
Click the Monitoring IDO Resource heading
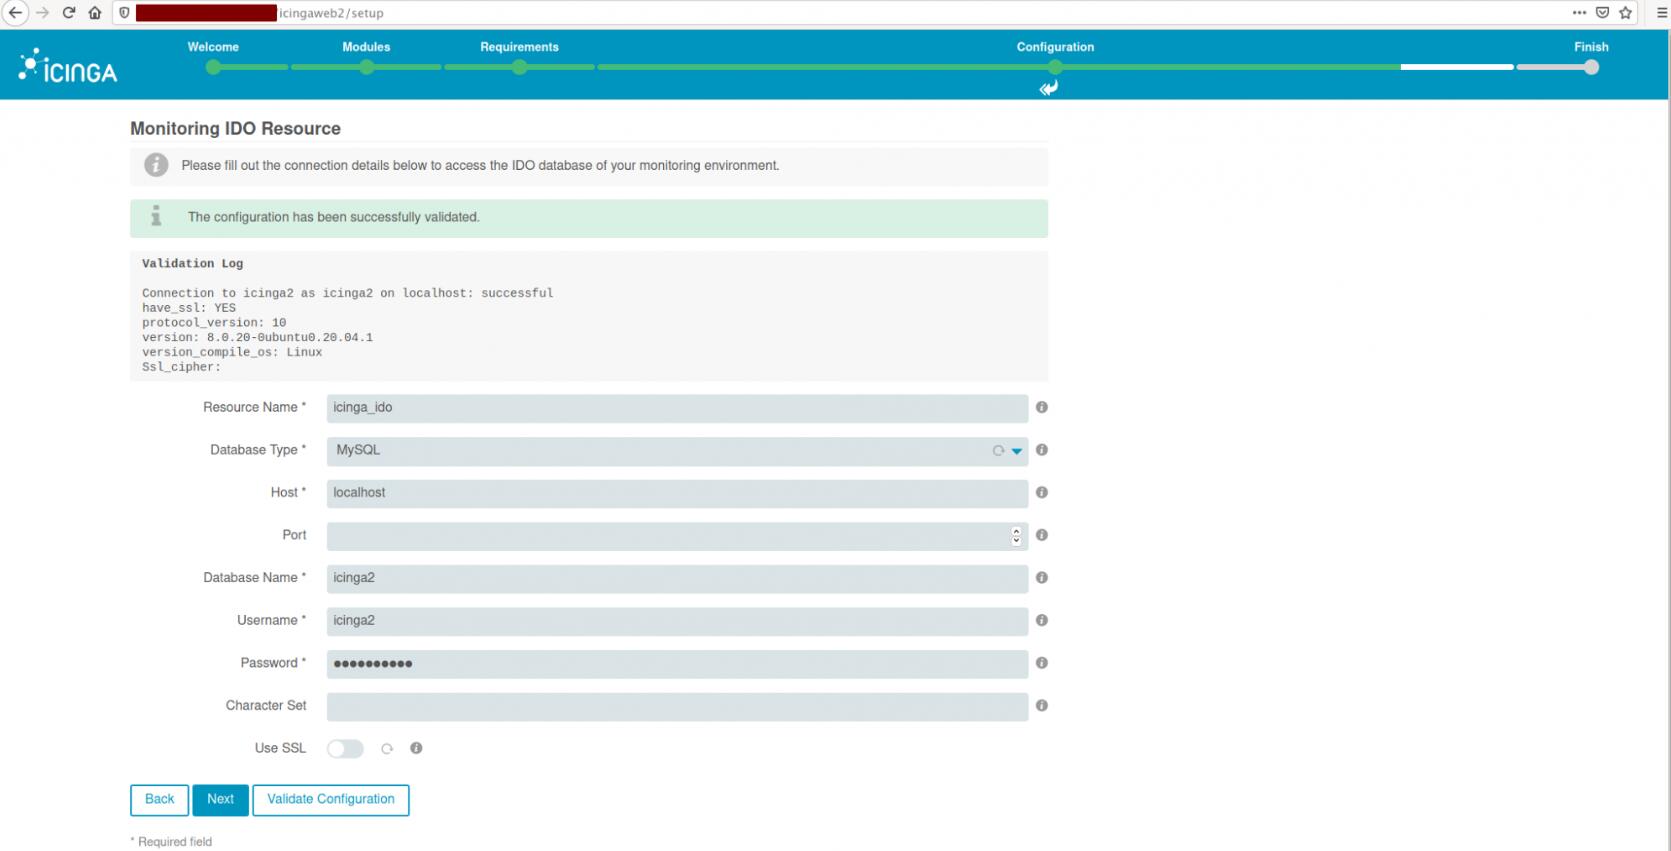click(x=235, y=128)
